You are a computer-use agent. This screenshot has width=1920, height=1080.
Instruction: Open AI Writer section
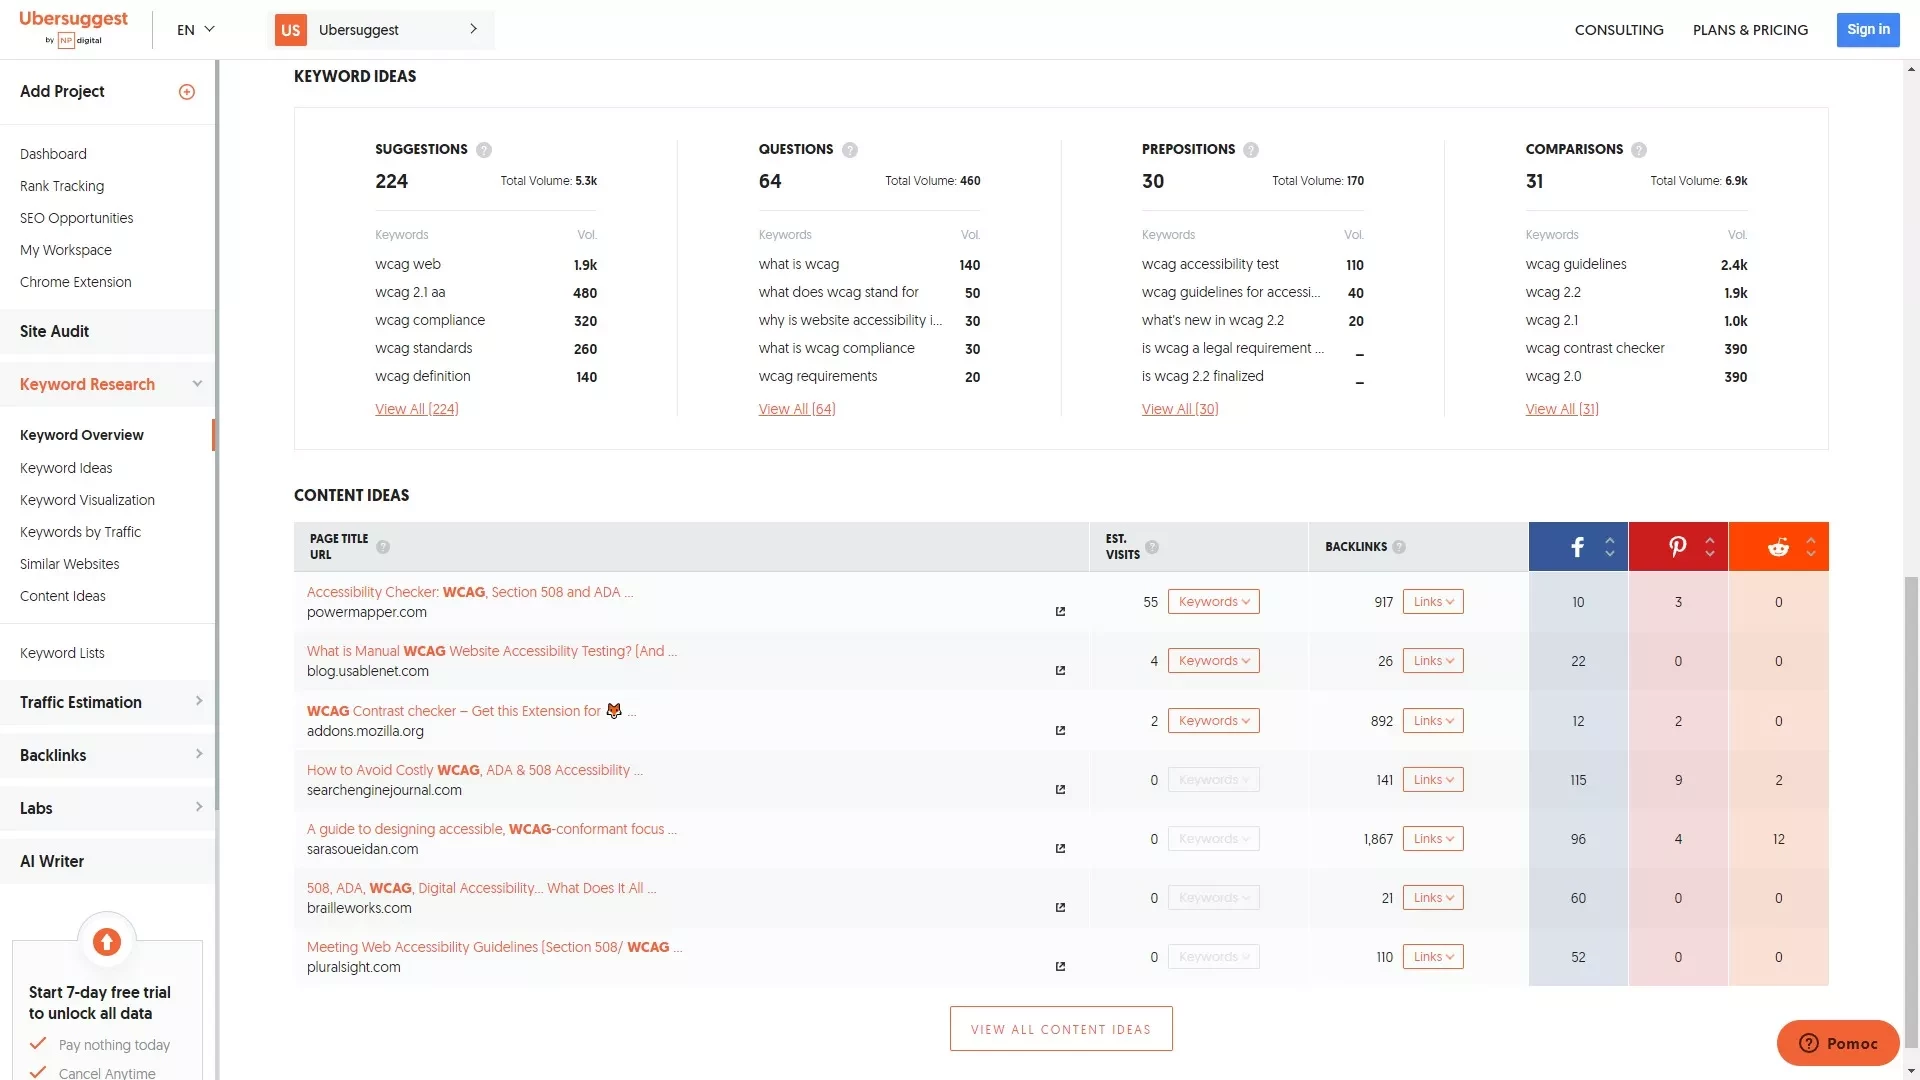point(107,861)
